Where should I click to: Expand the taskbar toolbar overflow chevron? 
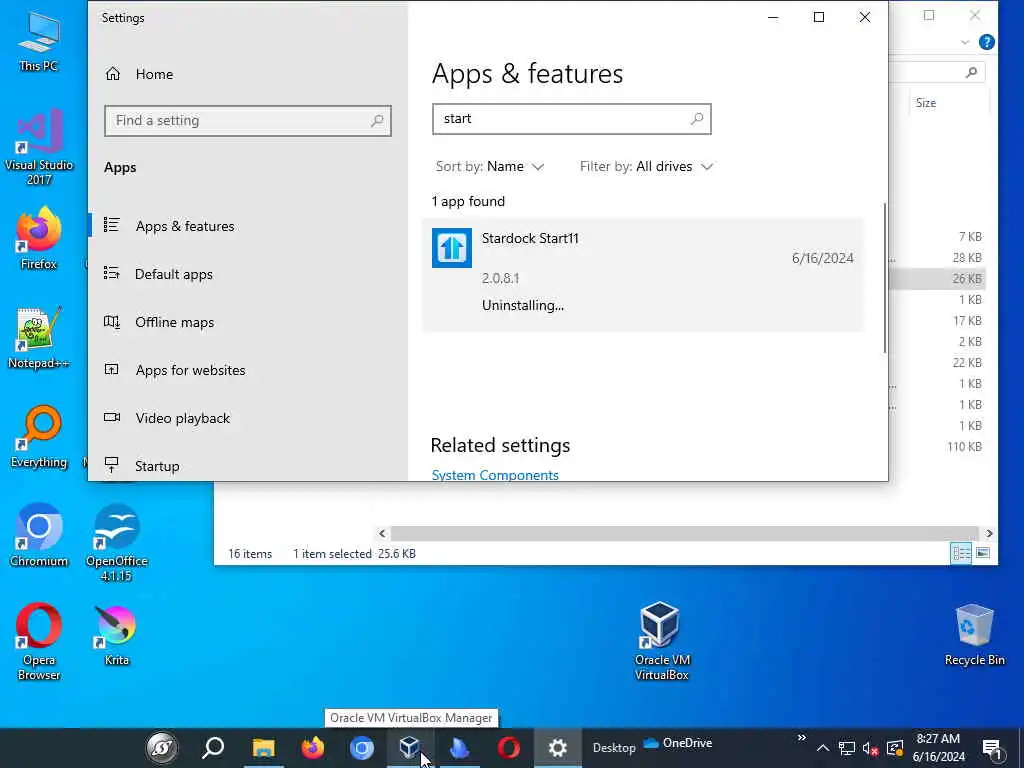click(x=801, y=739)
